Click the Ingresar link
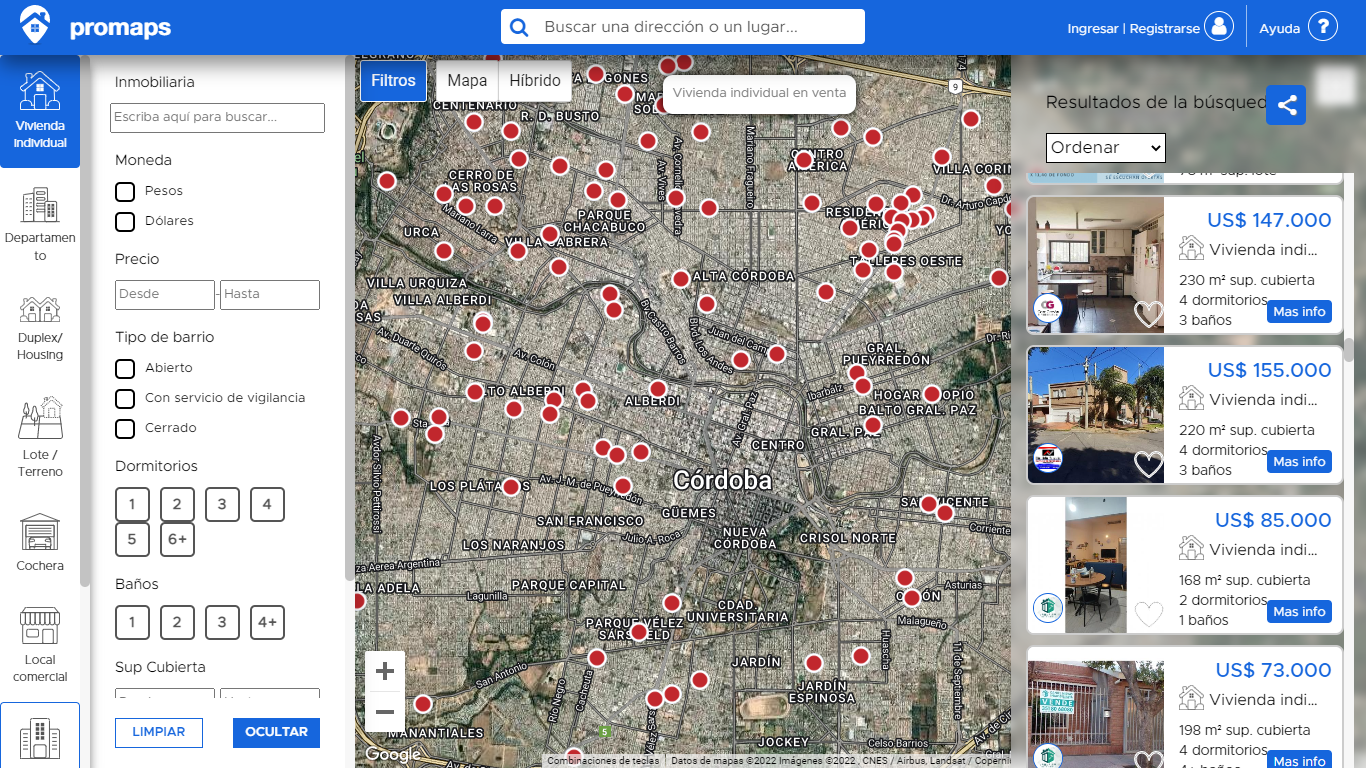 [1093, 29]
